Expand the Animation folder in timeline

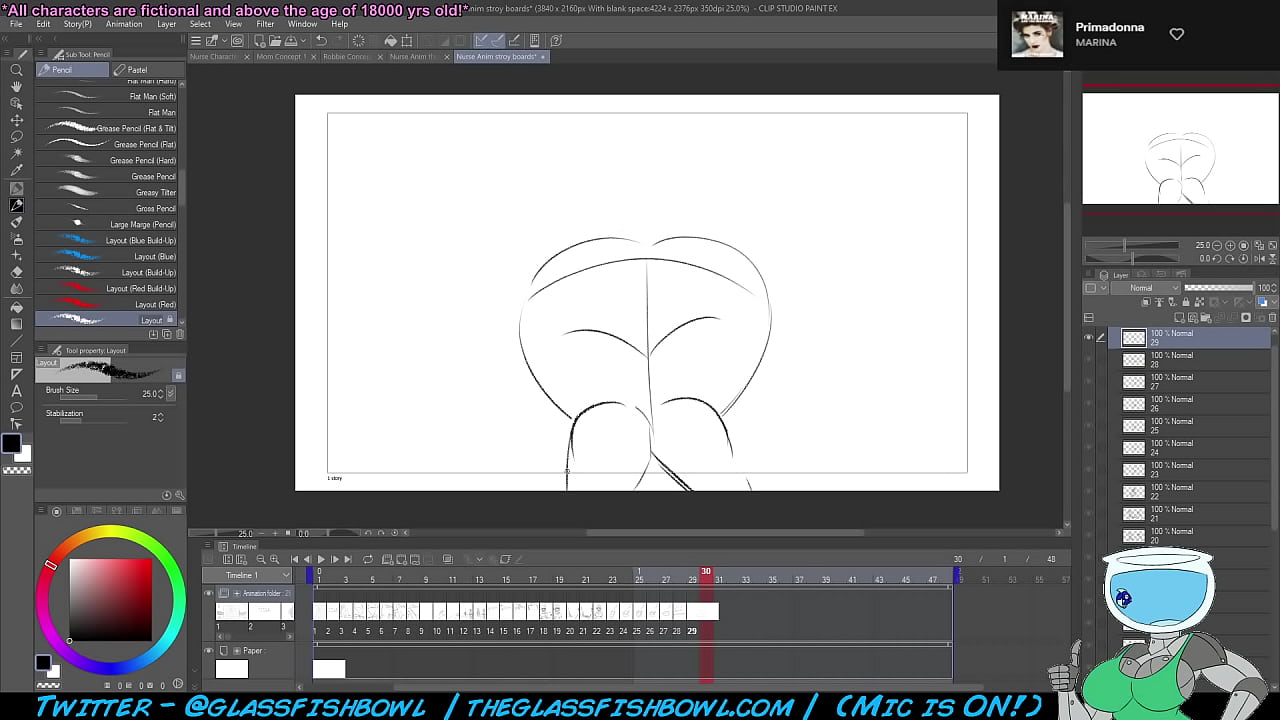[237, 593]
